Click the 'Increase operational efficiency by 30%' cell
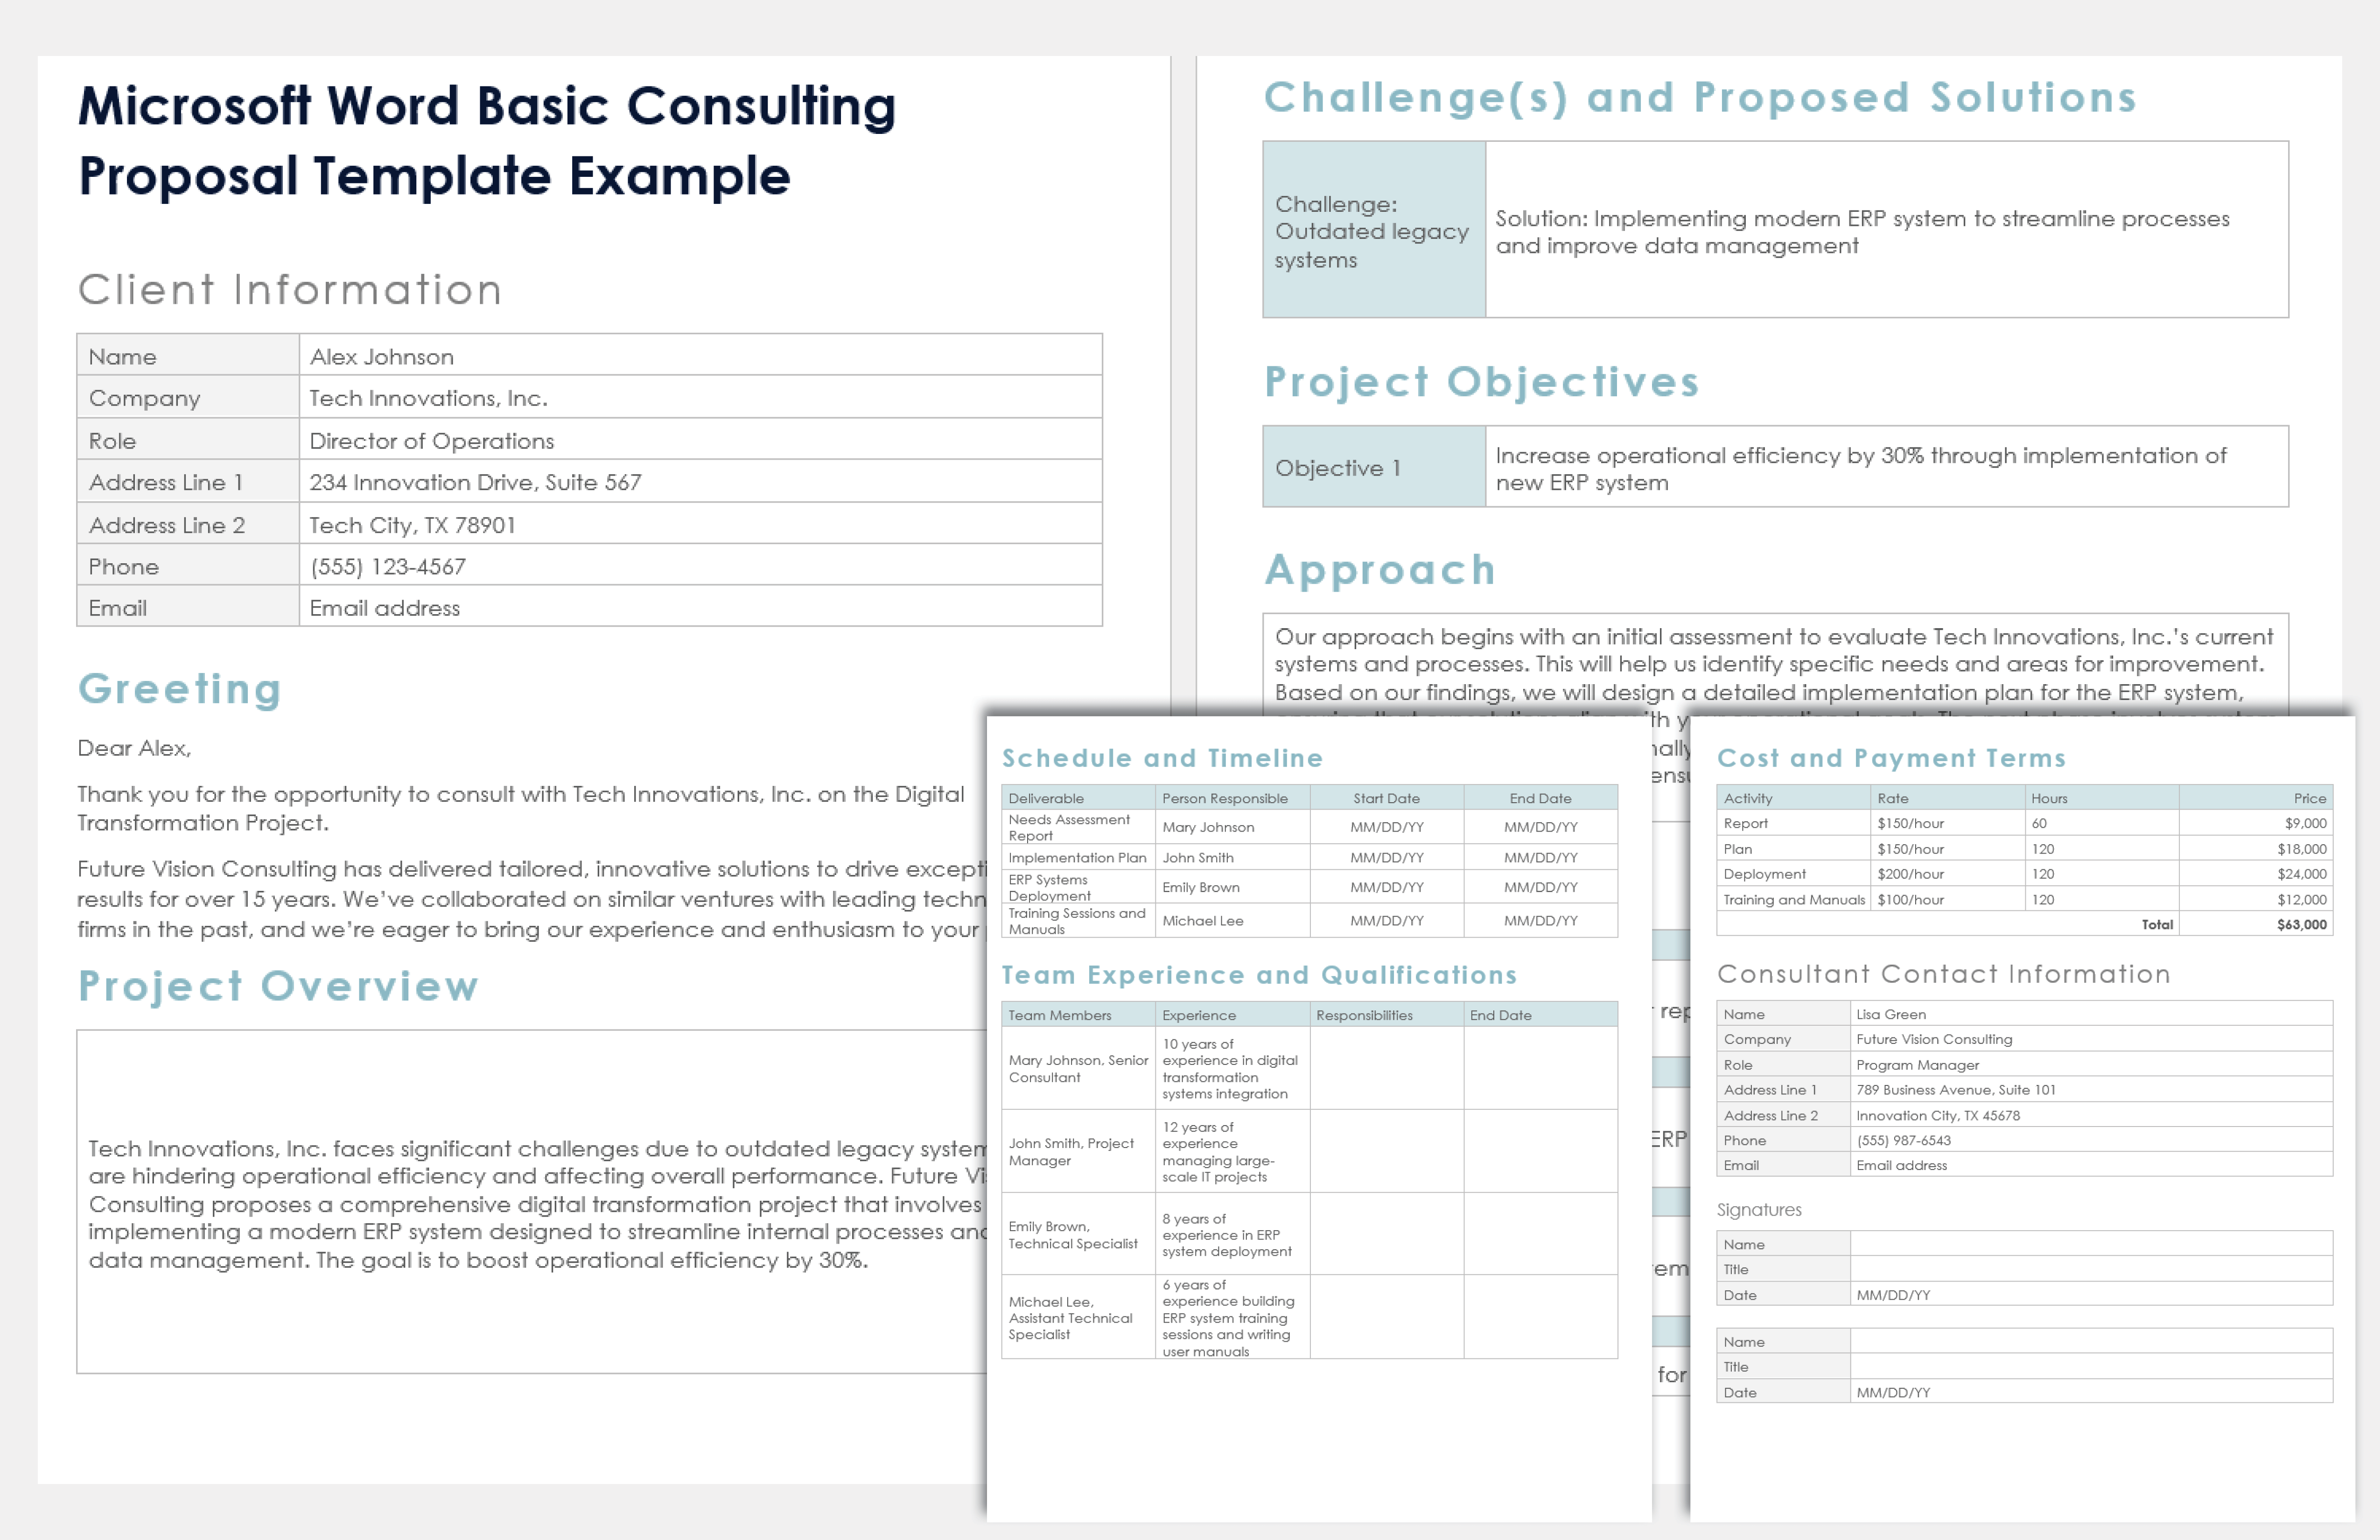 (1887, 467)
